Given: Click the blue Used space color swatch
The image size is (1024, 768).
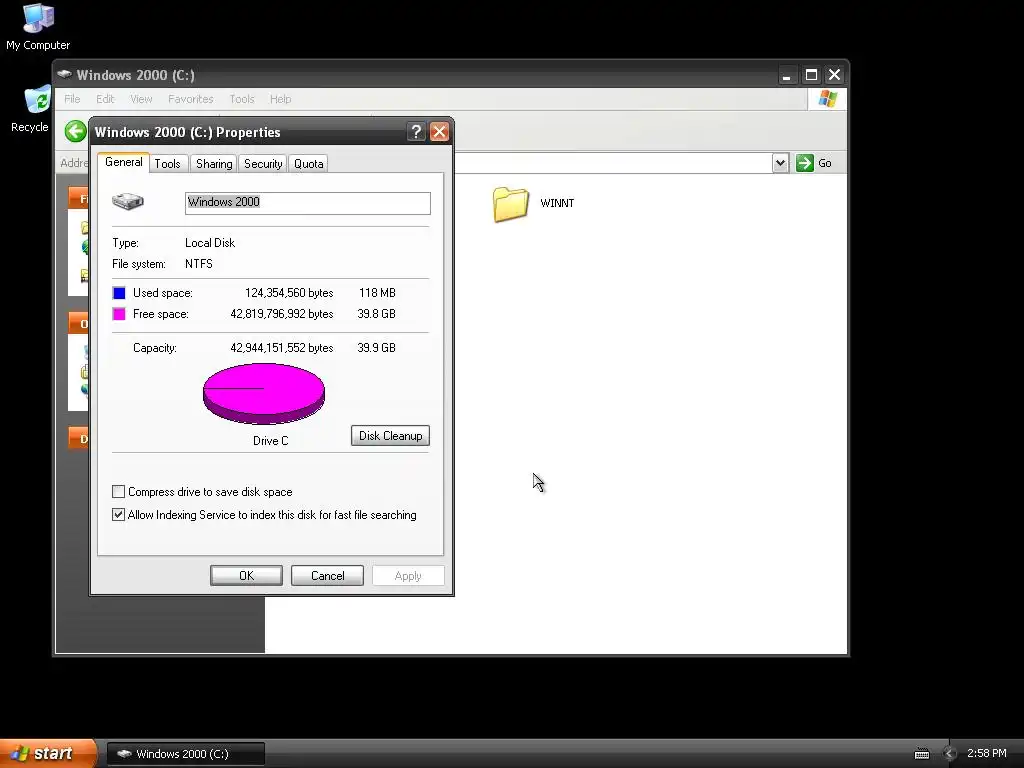Looking at the screenshot, I should click(x=119, y=293).
